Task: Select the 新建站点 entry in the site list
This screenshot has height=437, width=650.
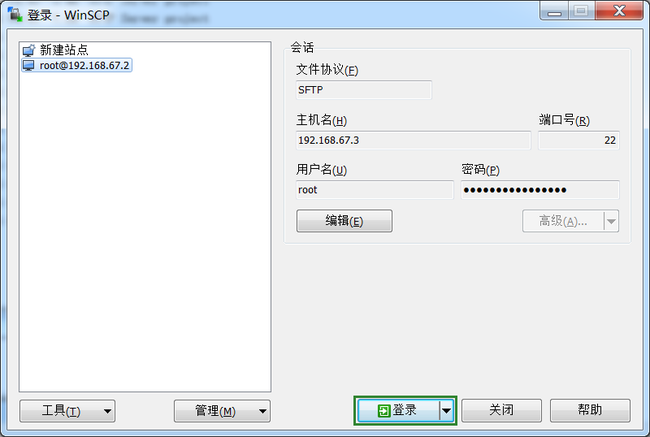Action: [55, 50]
